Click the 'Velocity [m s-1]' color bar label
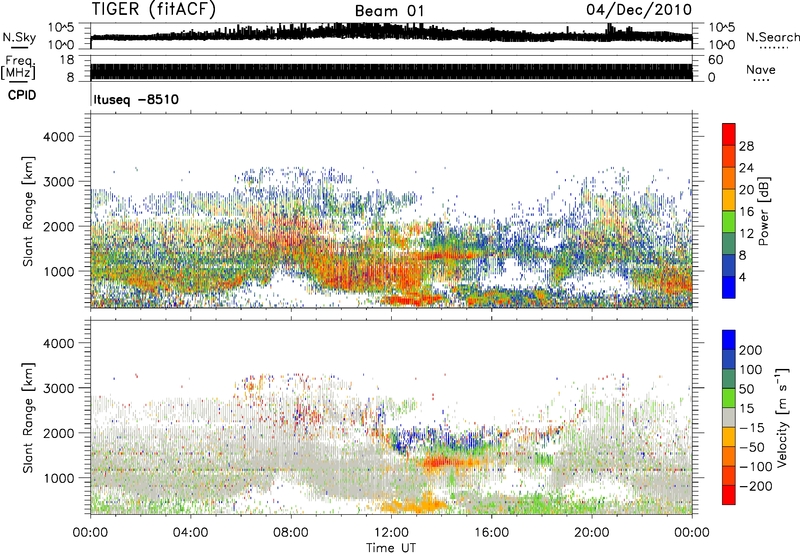 [782, 417]
